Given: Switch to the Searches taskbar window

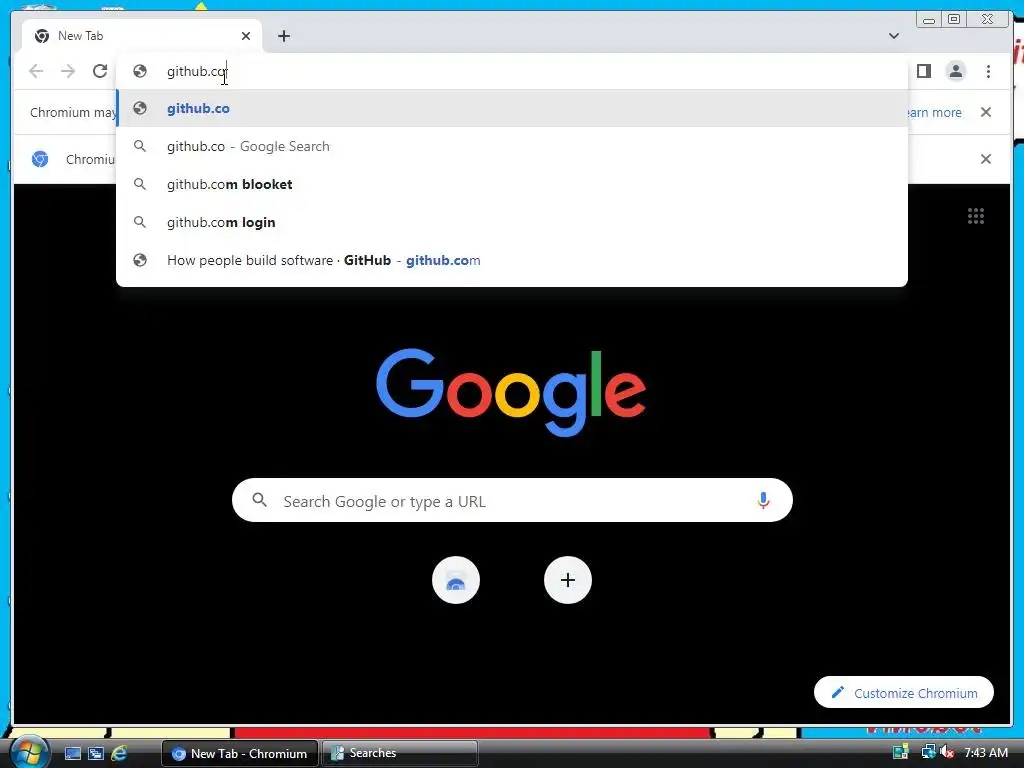Looking at the screenshot, I should (400, 754).
